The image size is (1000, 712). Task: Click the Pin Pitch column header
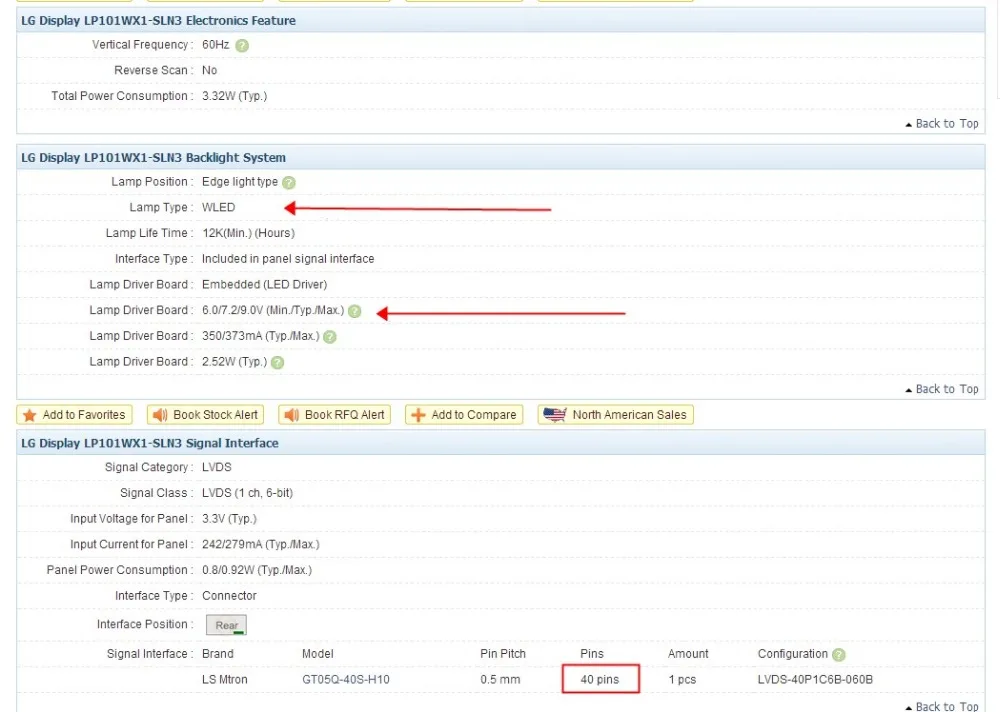(x=503, y=654)
